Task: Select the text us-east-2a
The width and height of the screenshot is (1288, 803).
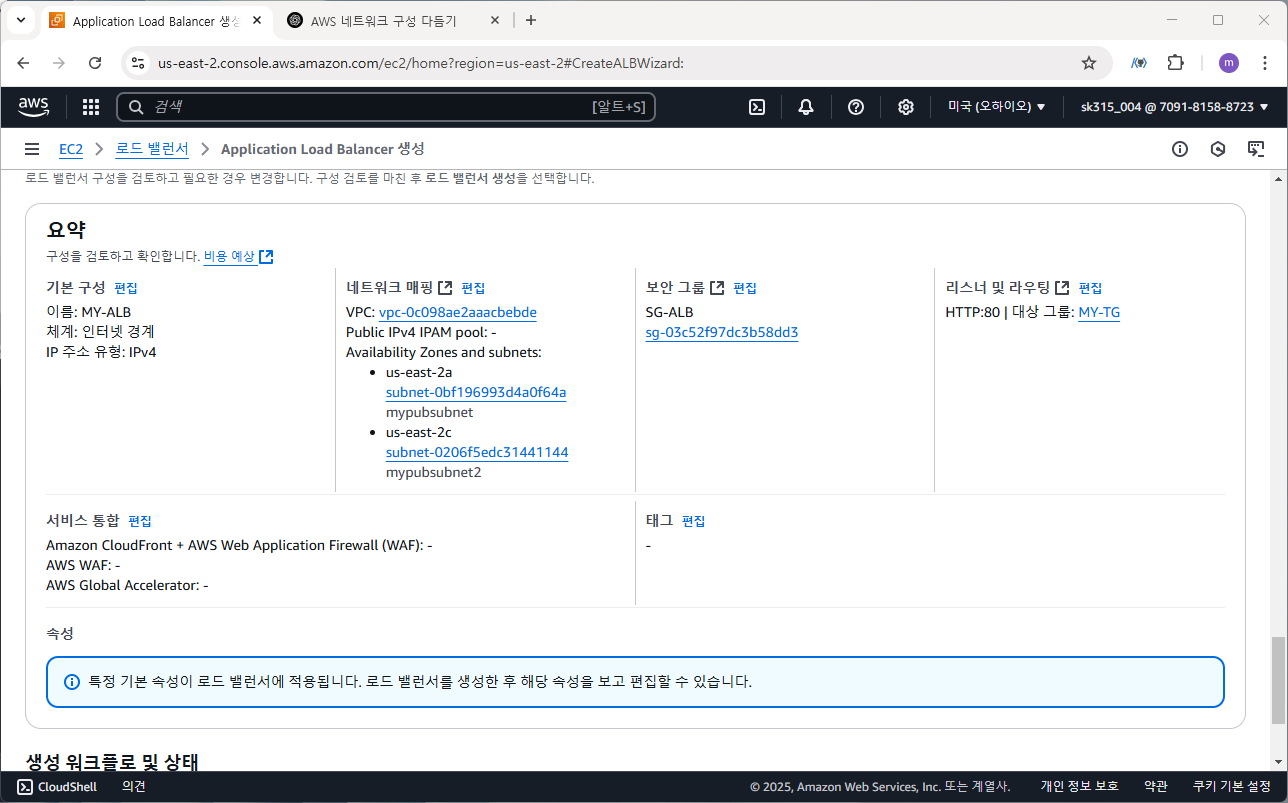Action: click(x=419, y=372)
